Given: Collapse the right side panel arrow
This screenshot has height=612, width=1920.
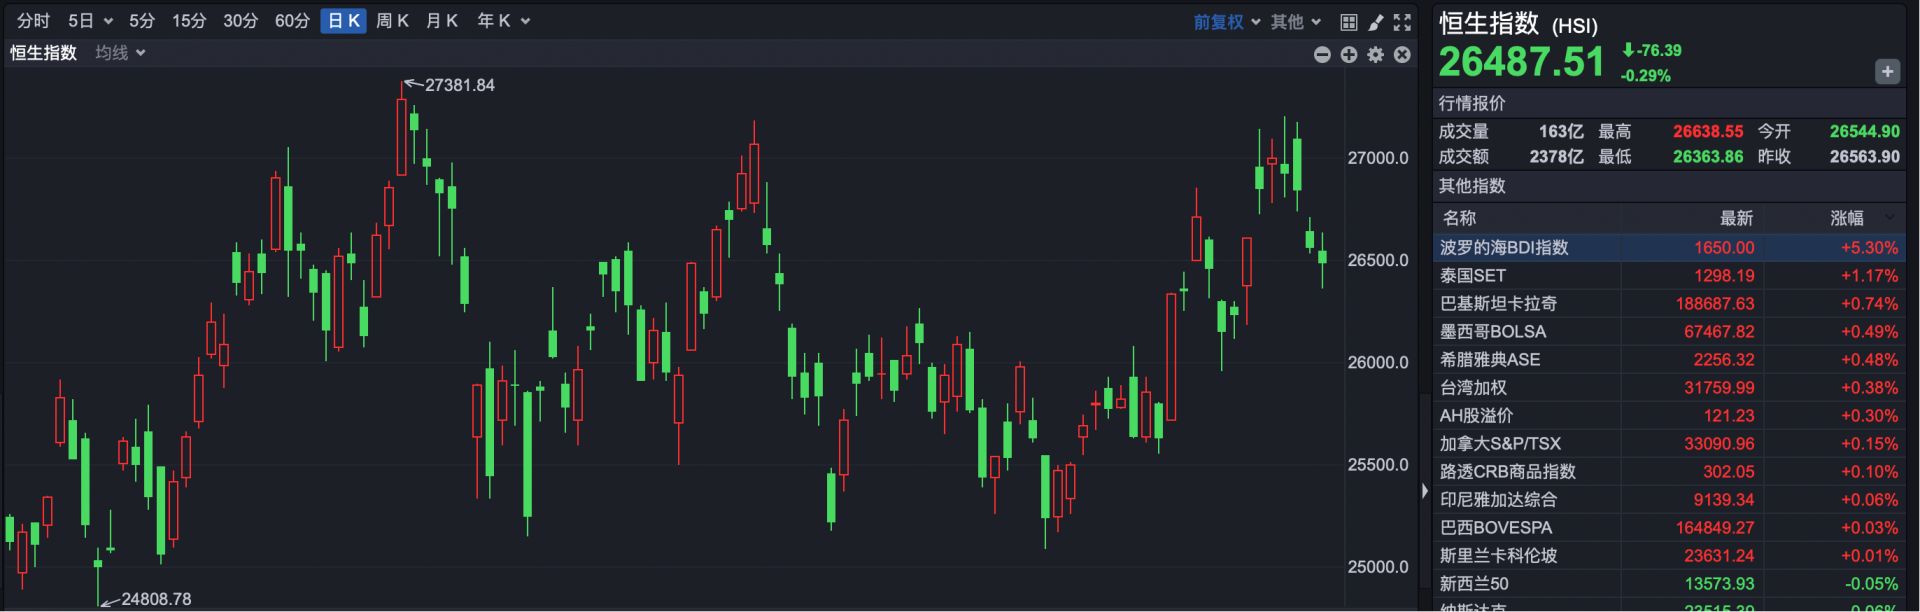Looking at the screenshot, I should coord(1425,491).
